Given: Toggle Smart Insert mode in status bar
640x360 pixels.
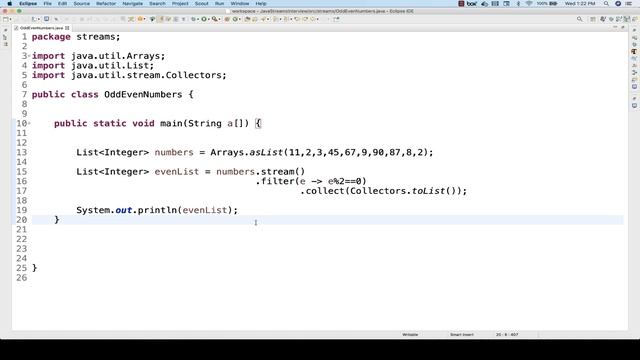Looking at the screenshot, I should (x=462, y=334).
